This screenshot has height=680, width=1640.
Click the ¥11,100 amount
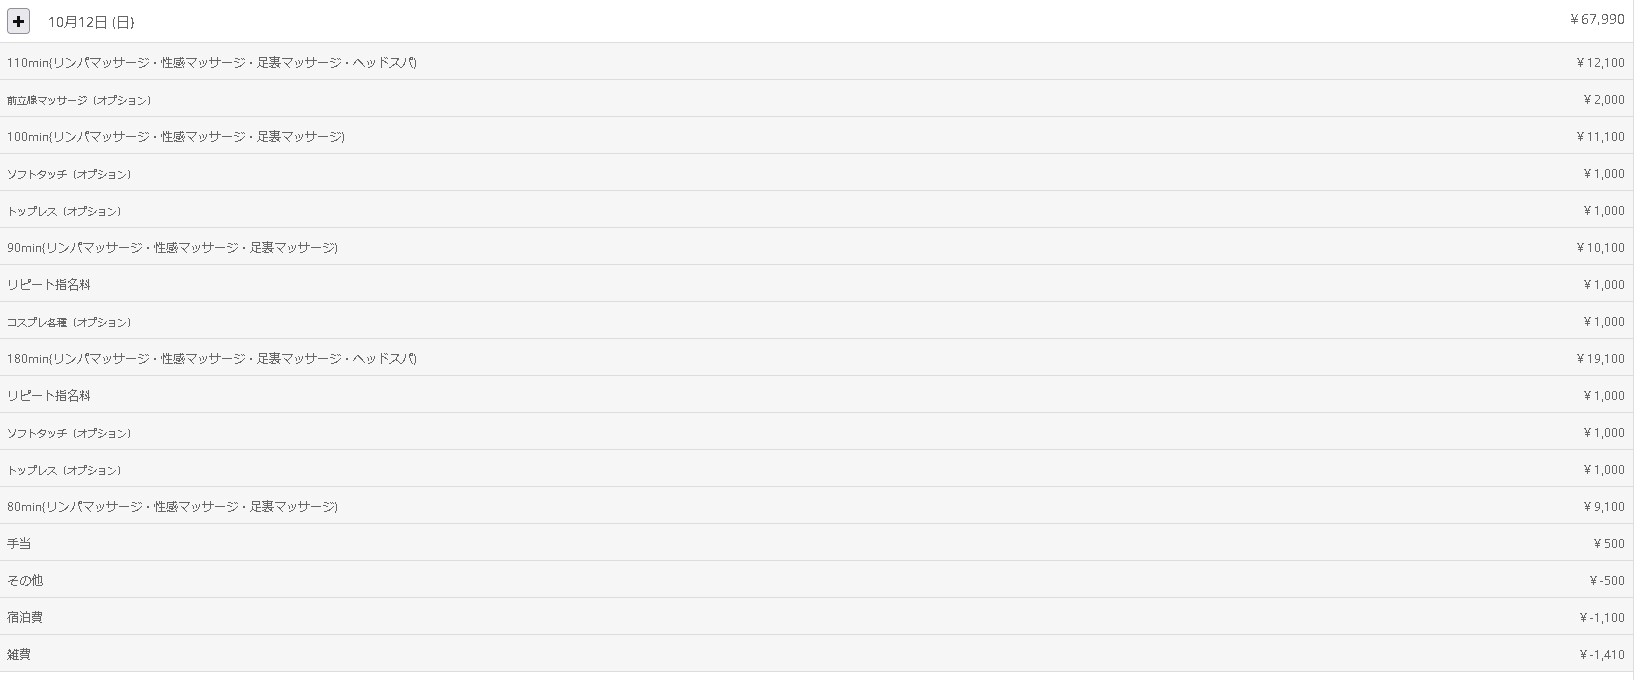(1600, 136)
